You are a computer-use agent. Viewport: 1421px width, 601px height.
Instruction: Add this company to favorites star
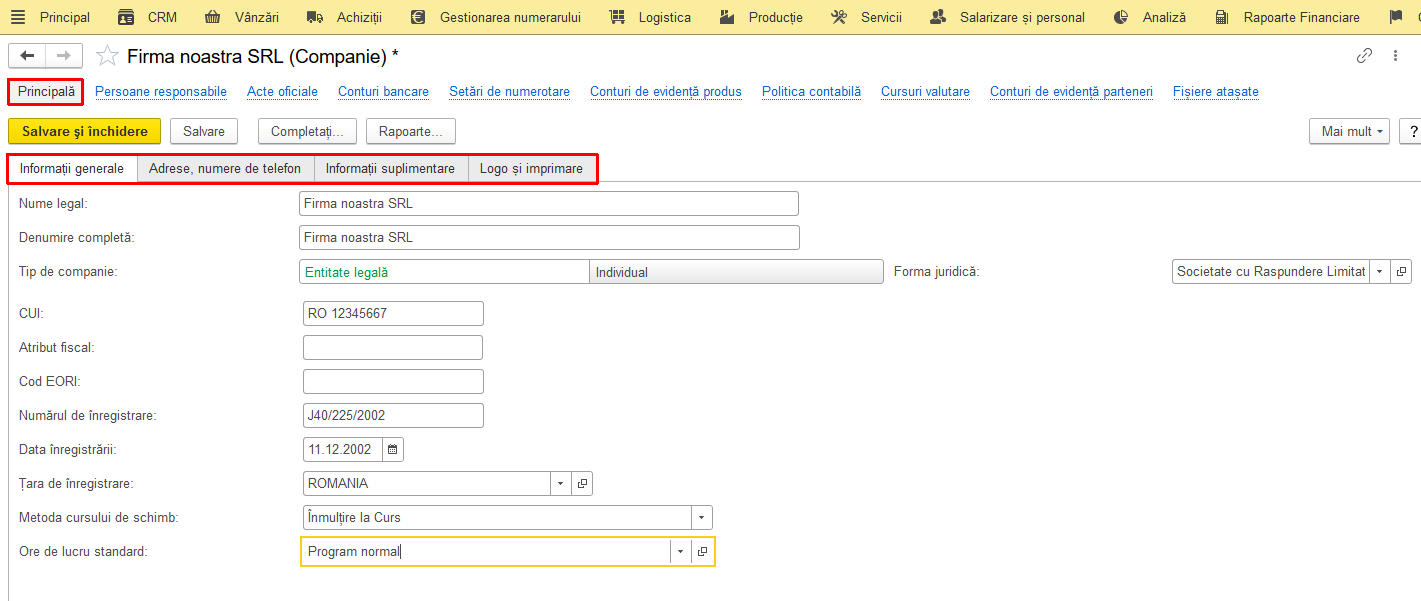point(107,57)
